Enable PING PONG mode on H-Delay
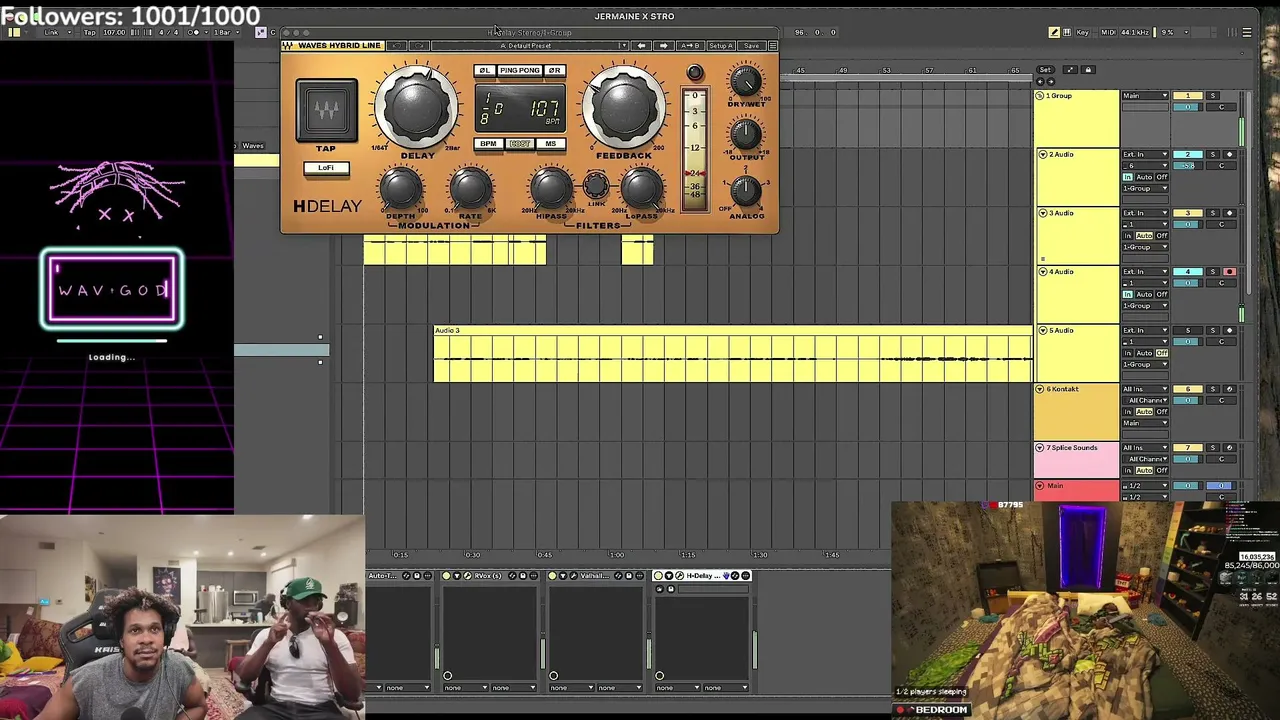The image size is (1280, 720). coord(519,71)
